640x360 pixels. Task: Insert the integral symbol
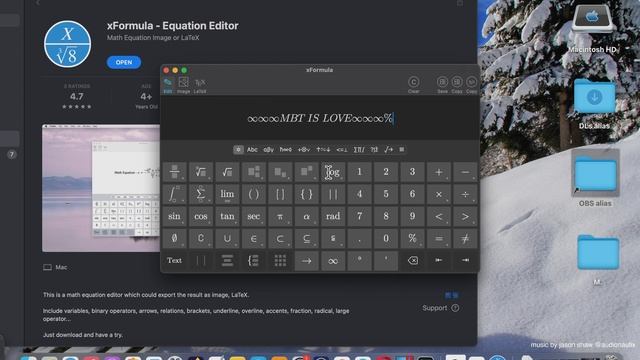click(174, 194)
